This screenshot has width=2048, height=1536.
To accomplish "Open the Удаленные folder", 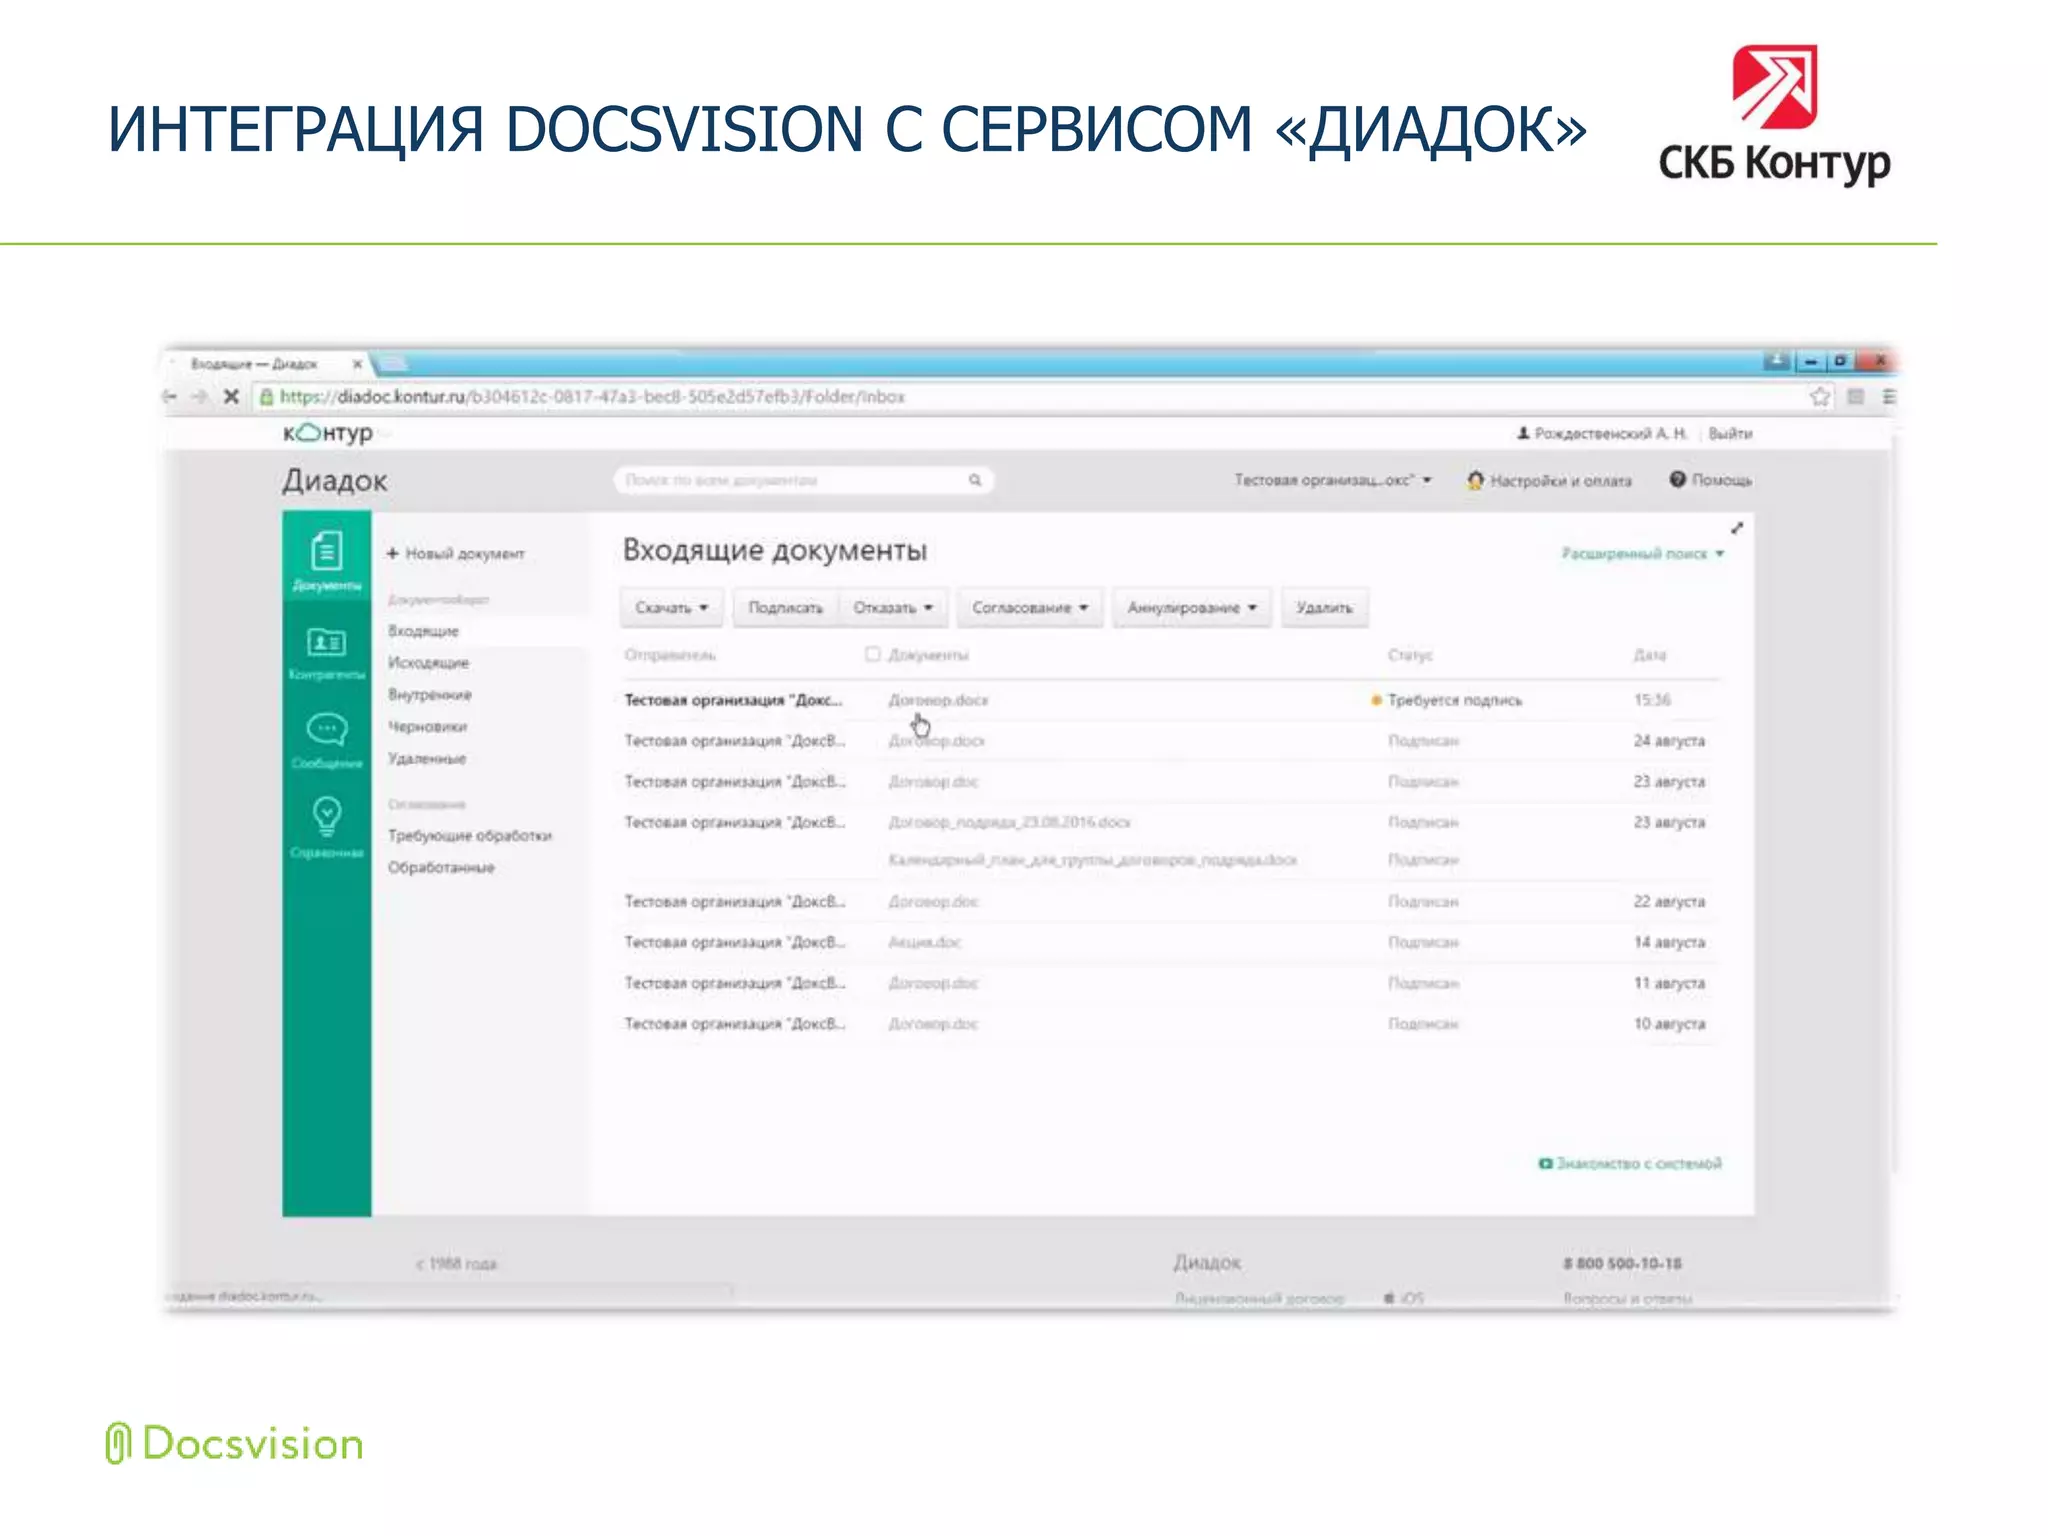I will click(x=427, y=759).
